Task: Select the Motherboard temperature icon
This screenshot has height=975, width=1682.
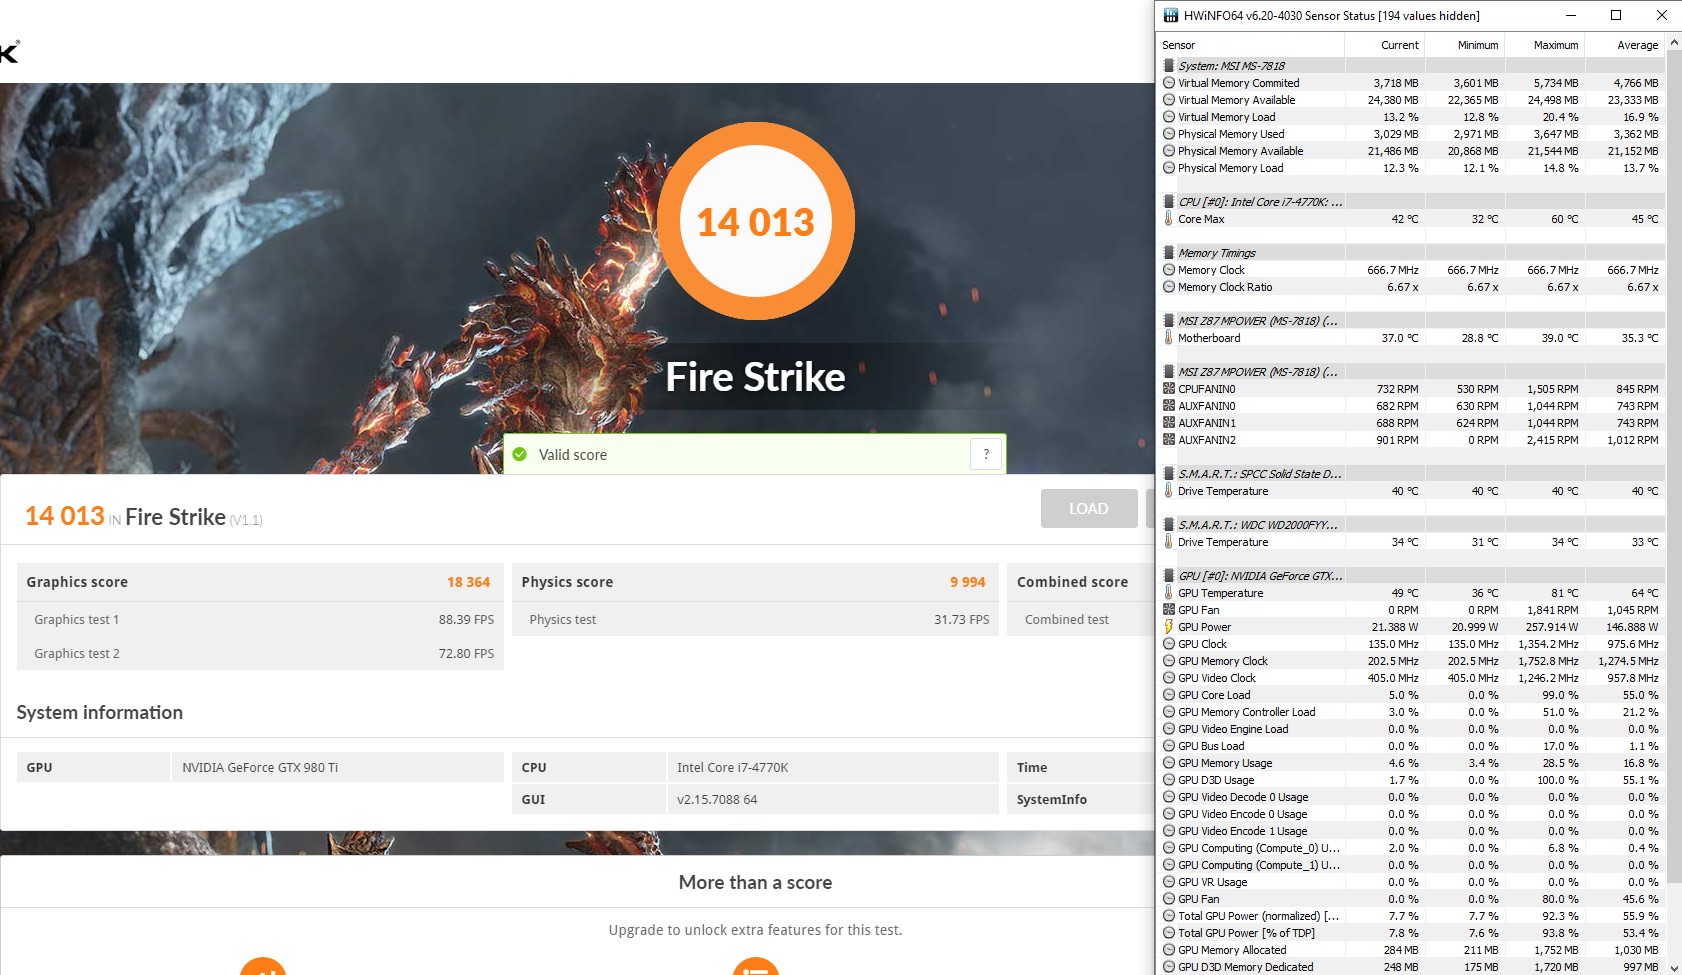Action: point(1169,338)
